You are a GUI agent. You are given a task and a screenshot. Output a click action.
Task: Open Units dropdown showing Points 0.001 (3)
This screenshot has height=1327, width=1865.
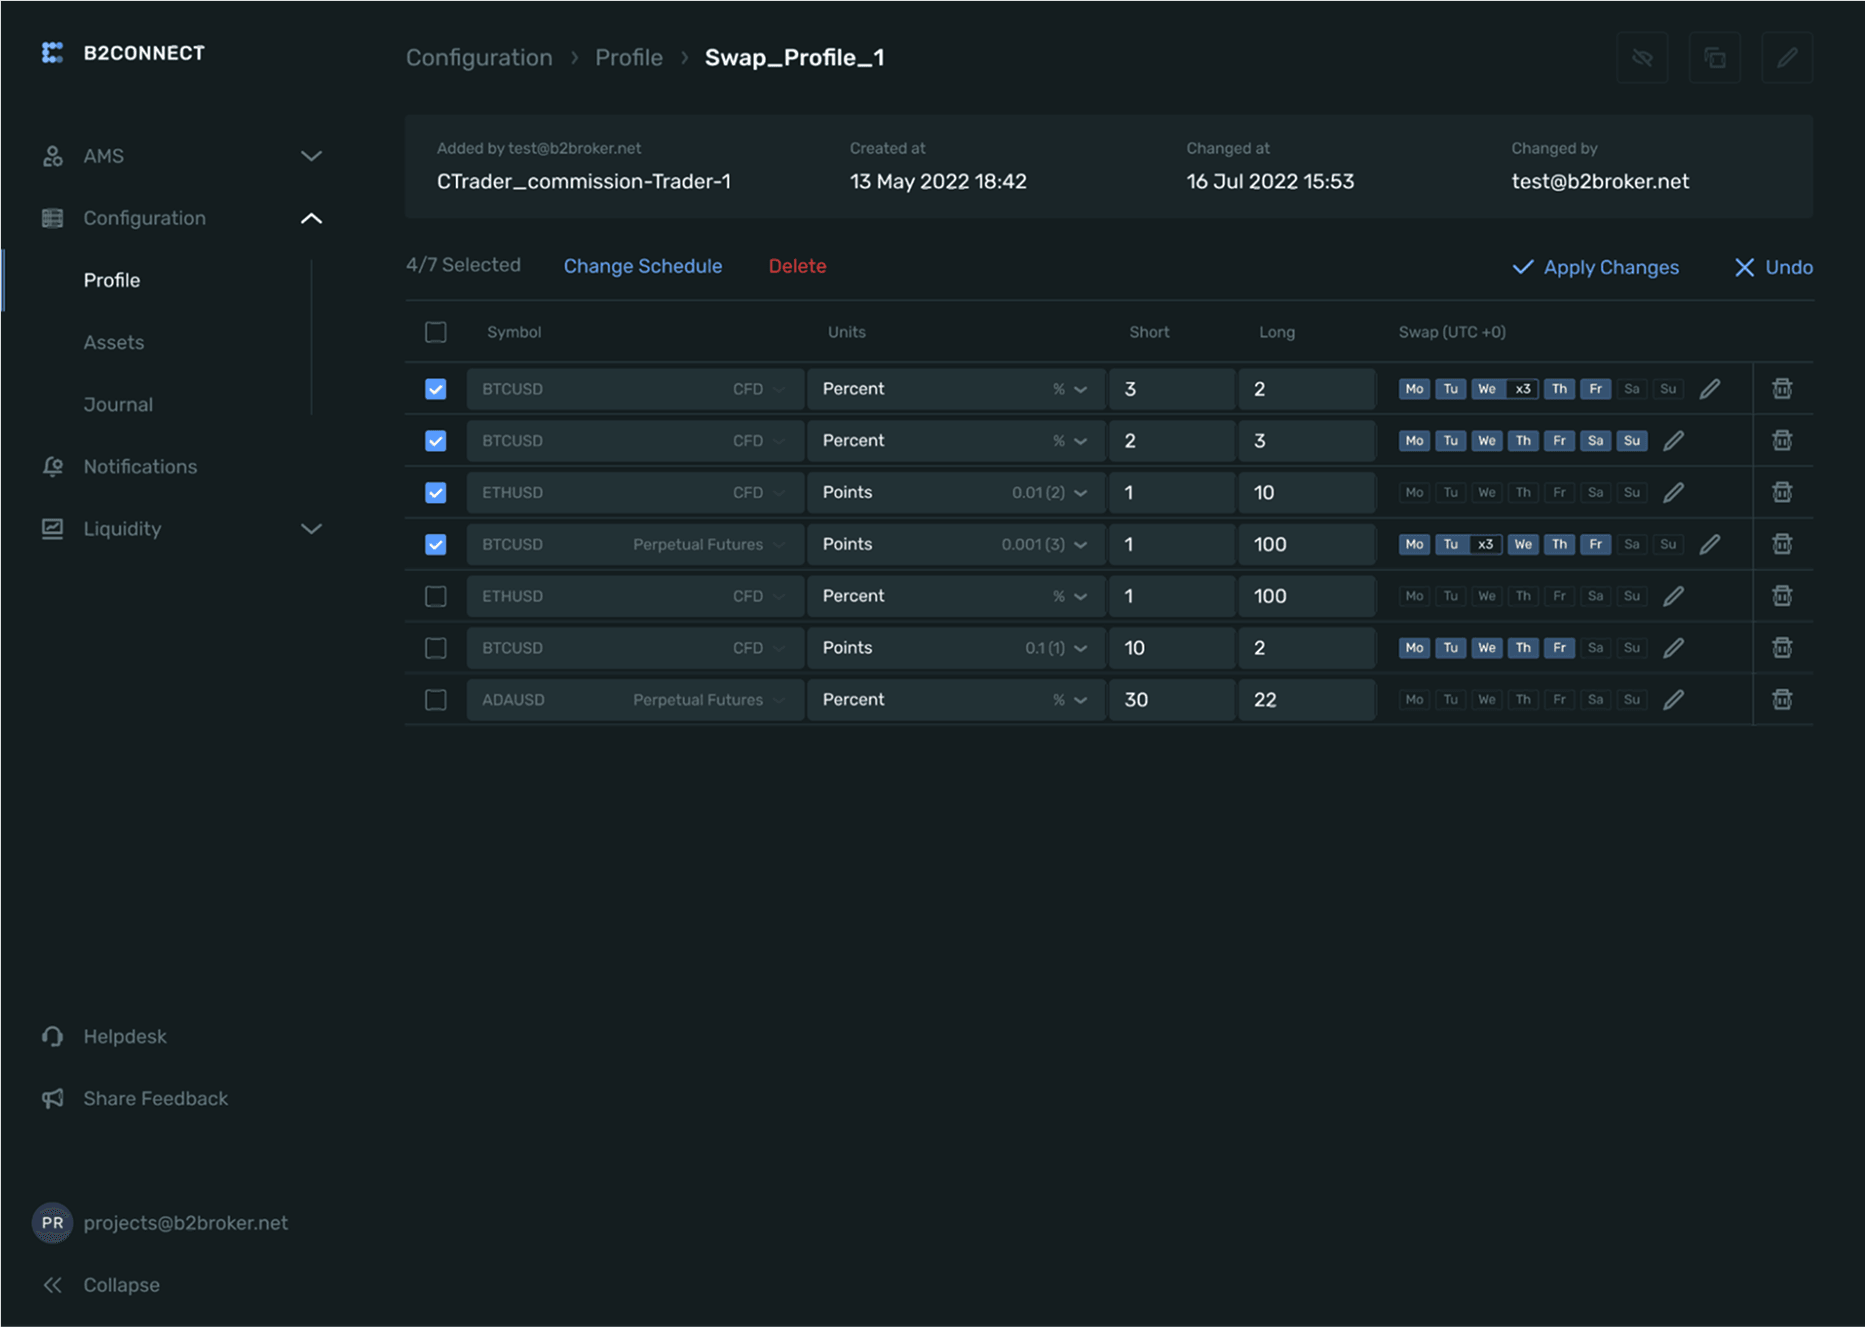click(955, 544)
